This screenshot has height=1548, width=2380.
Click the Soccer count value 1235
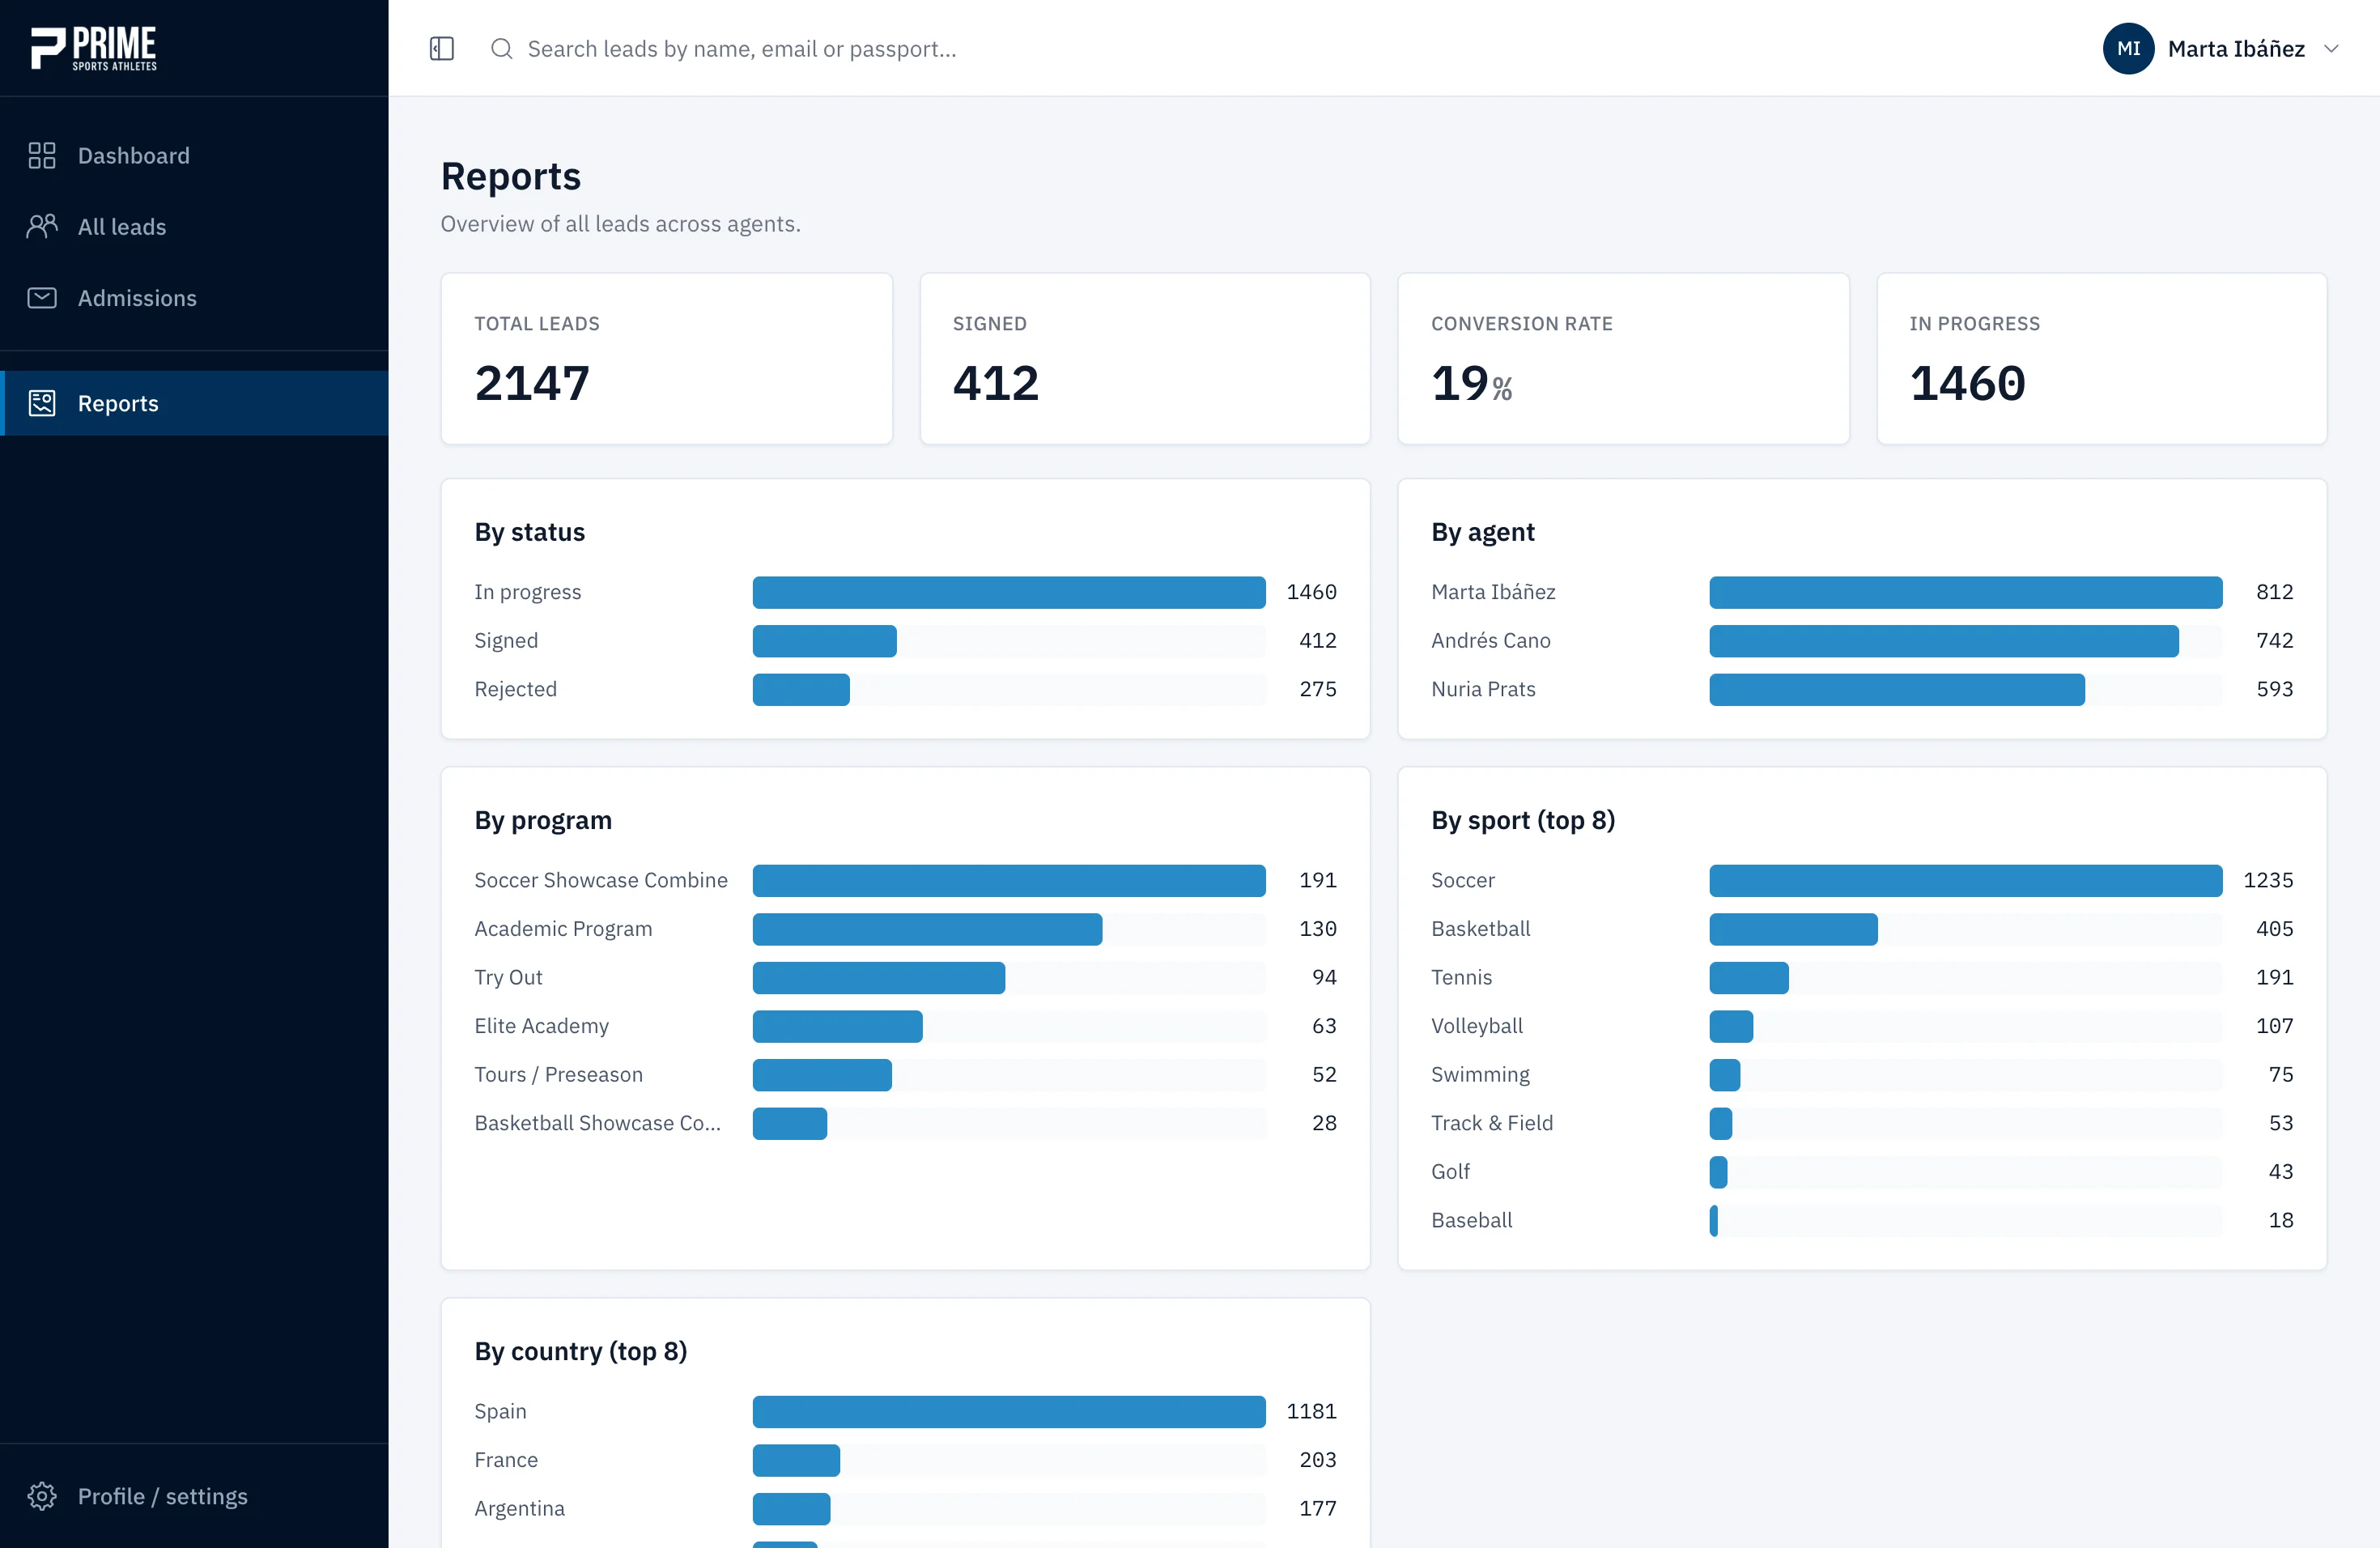click(x=2268, y=880)
